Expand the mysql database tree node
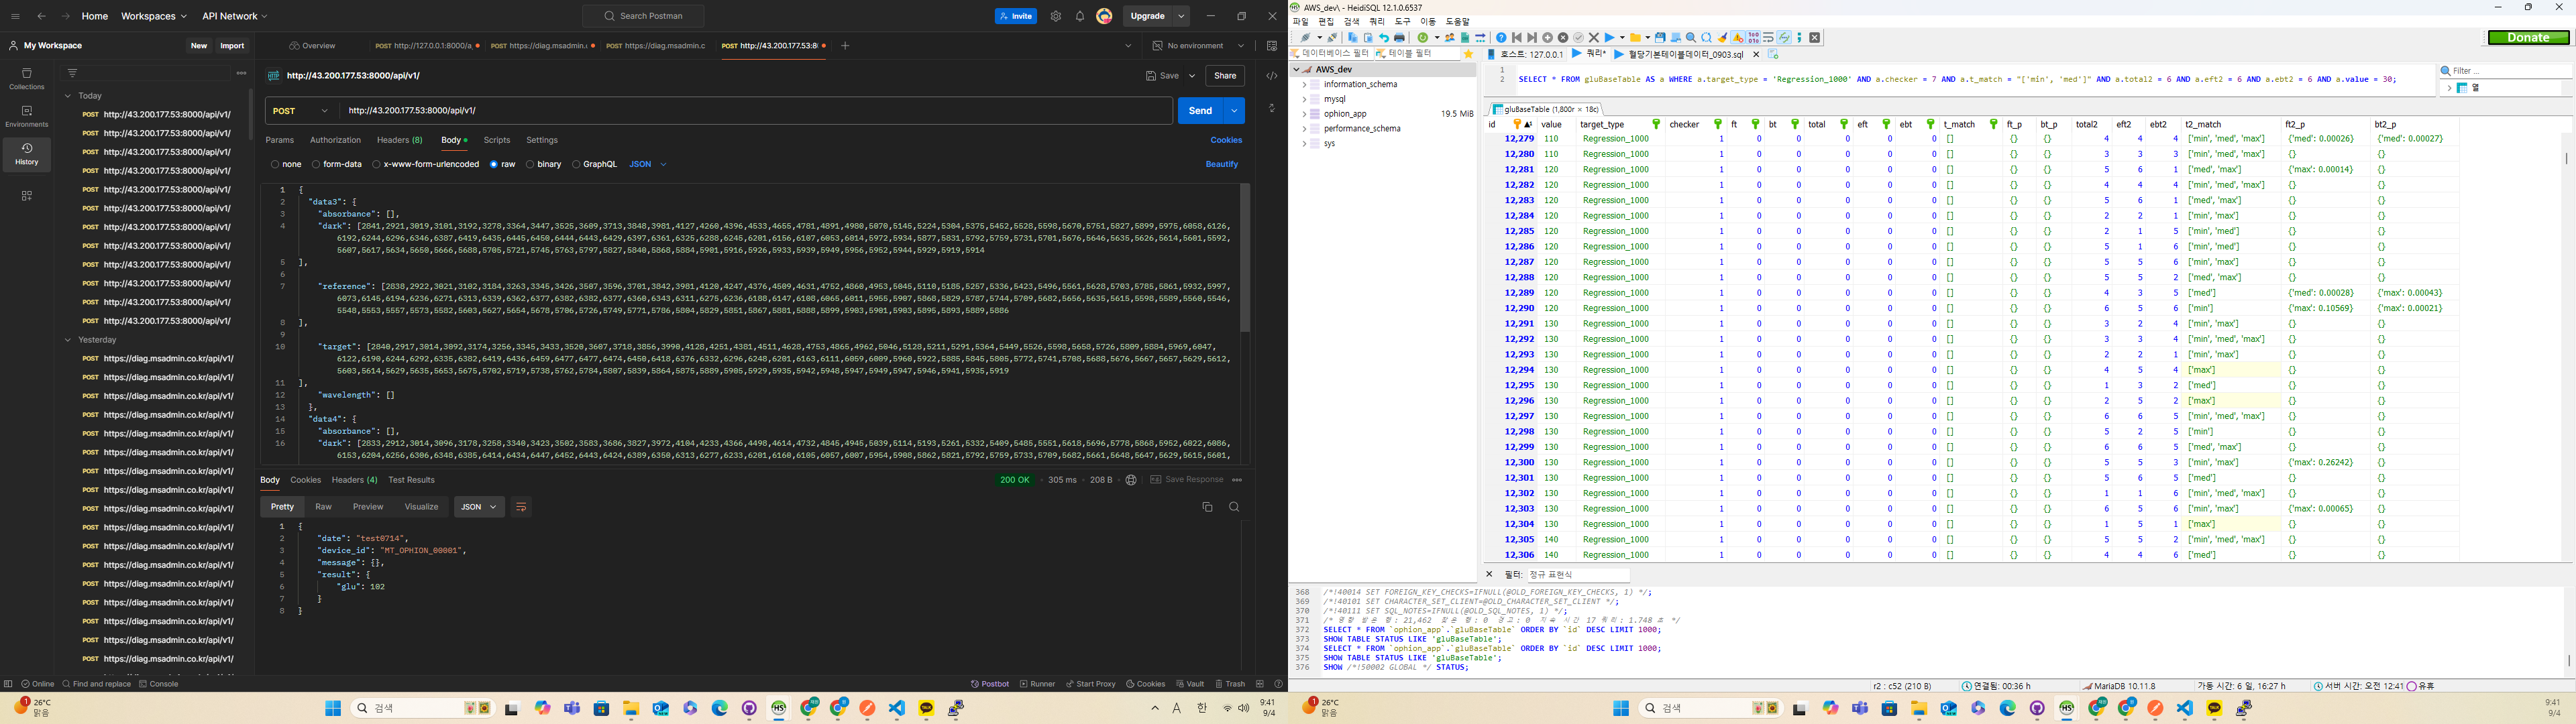Screen dimensions: 2576x724 tap(1304, 99)
